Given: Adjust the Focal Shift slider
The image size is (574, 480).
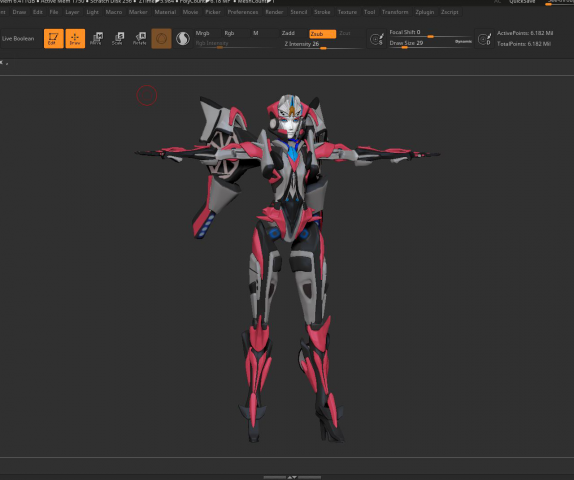Looking at the screenshot, I should click(430, 33).
